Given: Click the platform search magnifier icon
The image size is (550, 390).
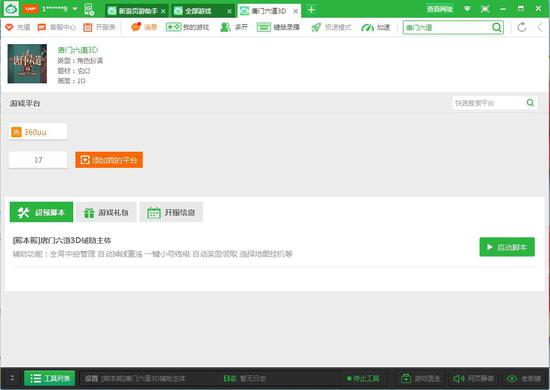Looking at the screenshot, I should 530,103.
